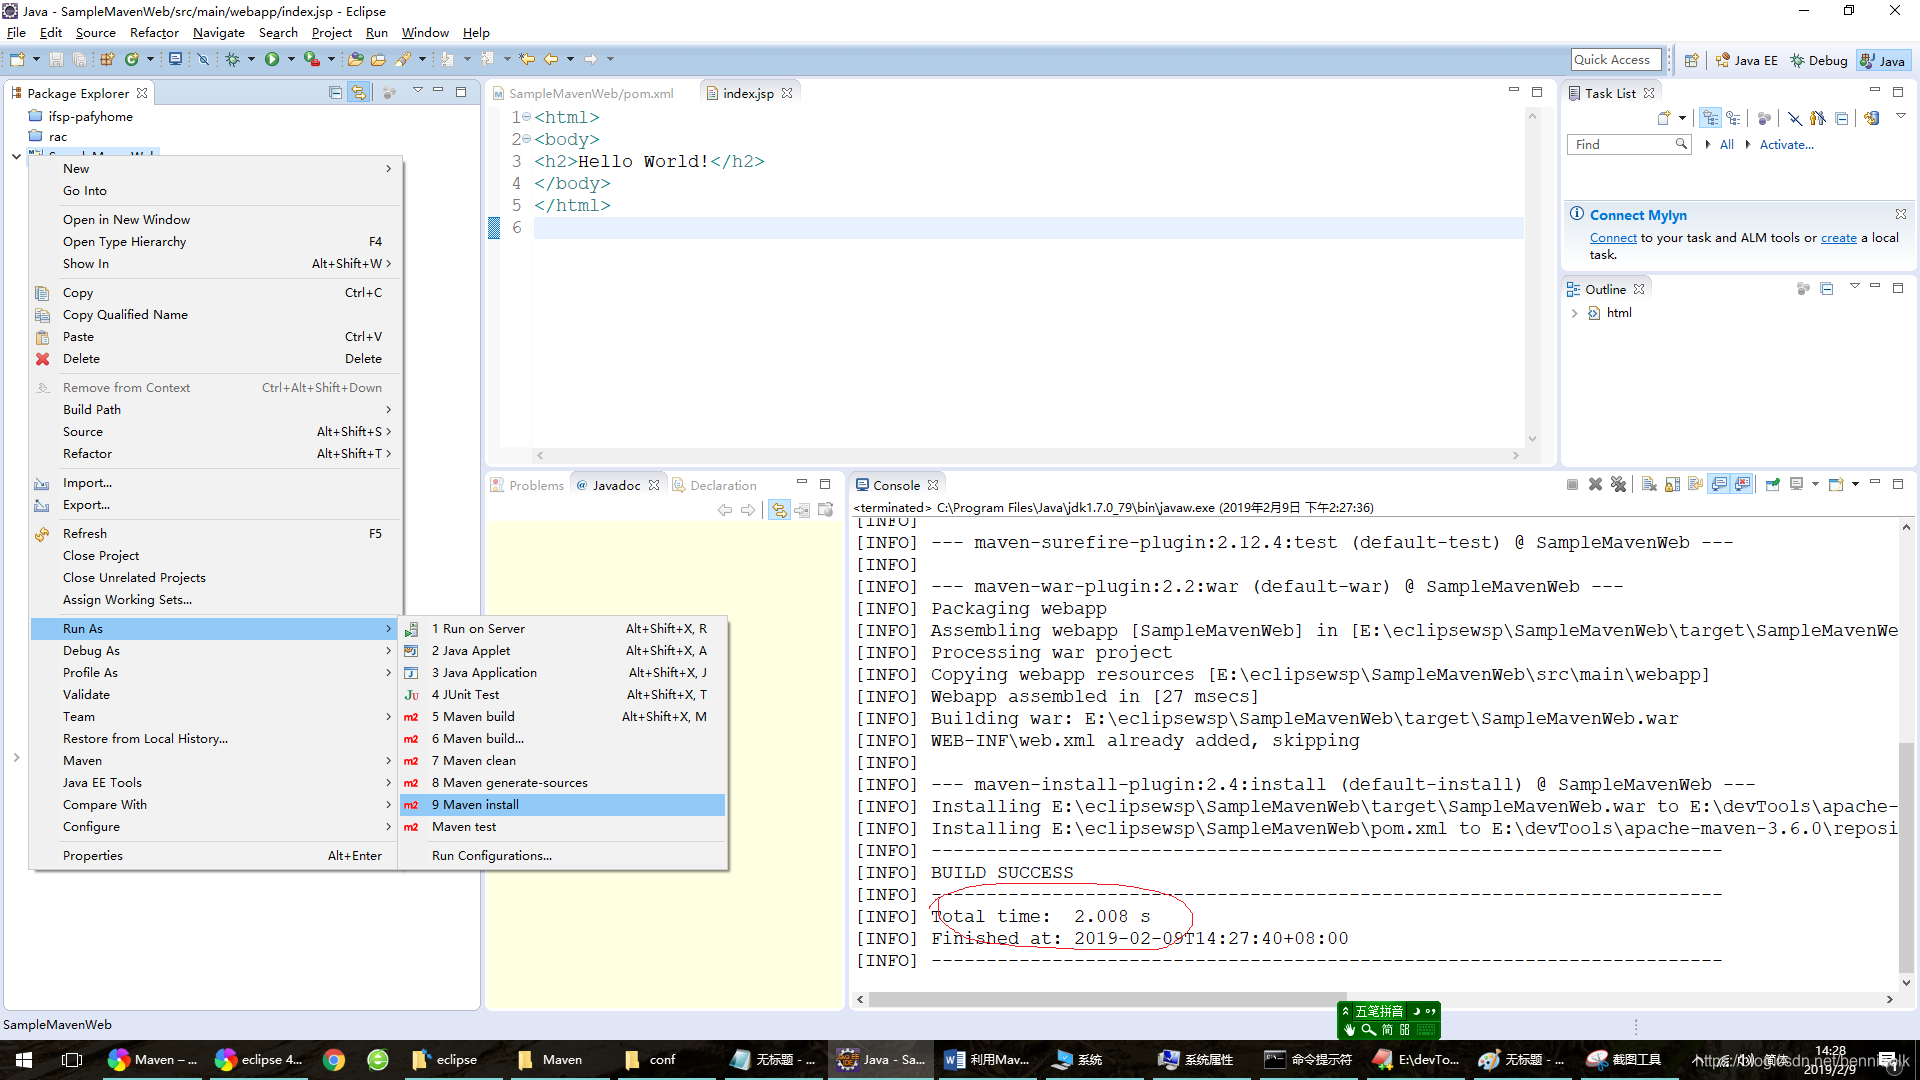Click Console horizontal scrollbar thumb
The width and height of the screenshot is (1920, 1080).
click(x=1107, y=999)
